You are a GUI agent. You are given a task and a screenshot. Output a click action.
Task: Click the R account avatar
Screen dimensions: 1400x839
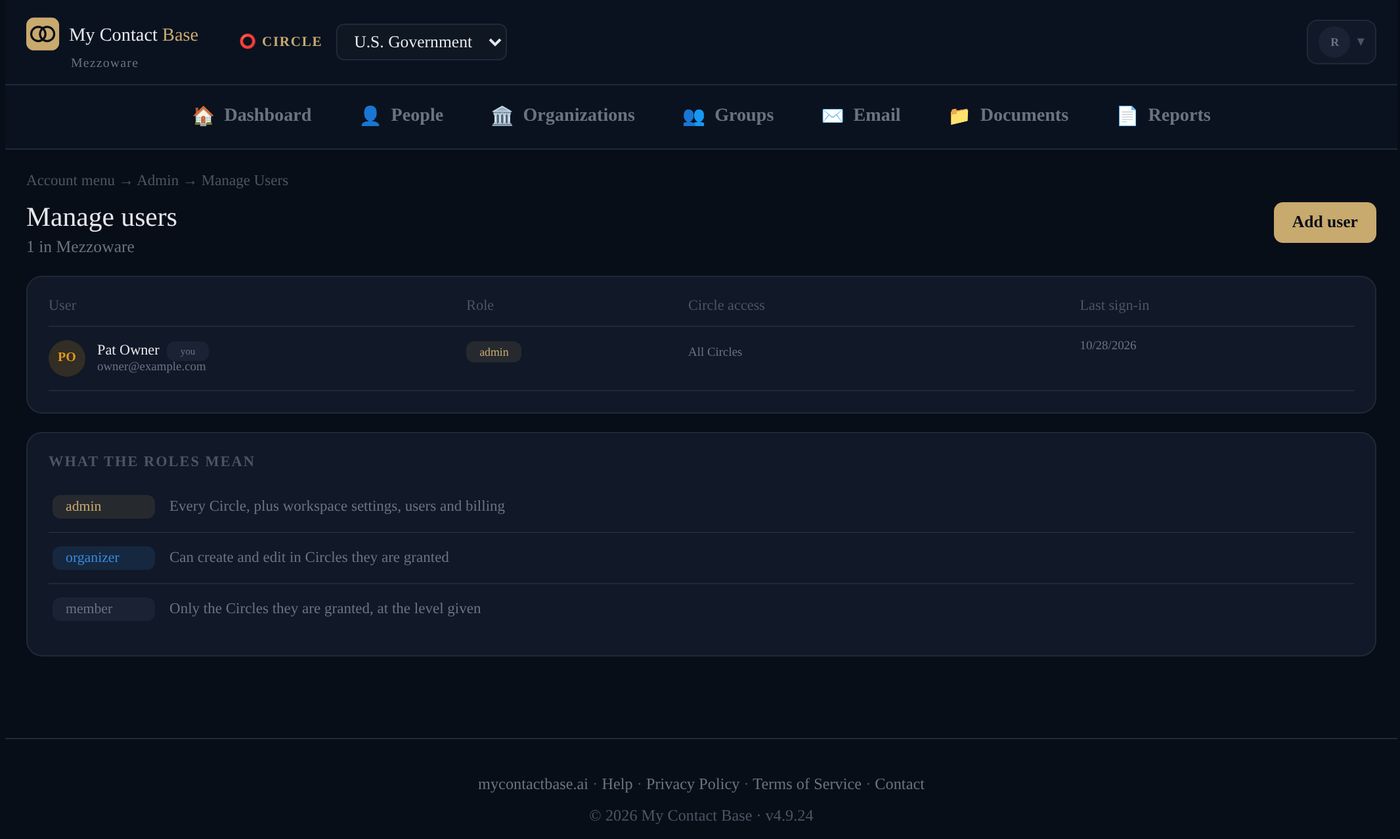tap(1334, 42)
